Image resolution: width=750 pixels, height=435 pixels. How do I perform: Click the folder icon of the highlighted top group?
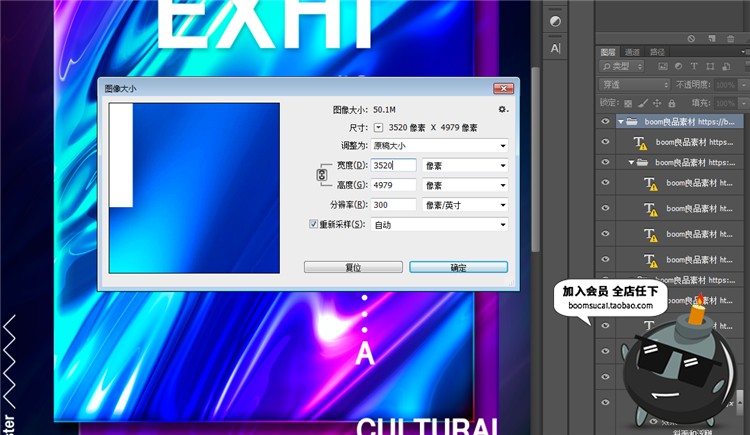632,122
